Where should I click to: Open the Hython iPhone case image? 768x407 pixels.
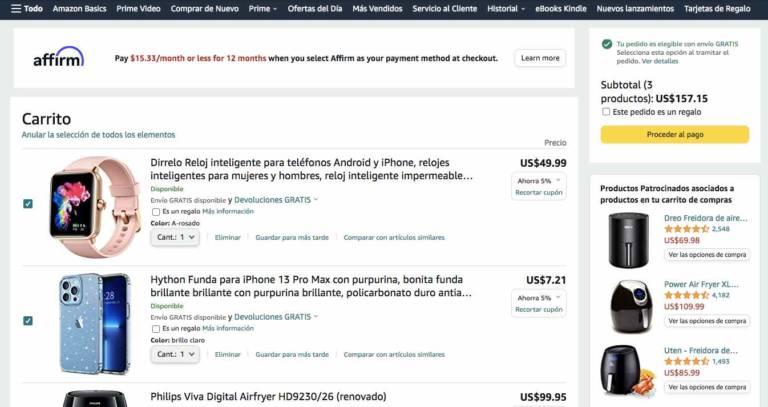[95, 324]
